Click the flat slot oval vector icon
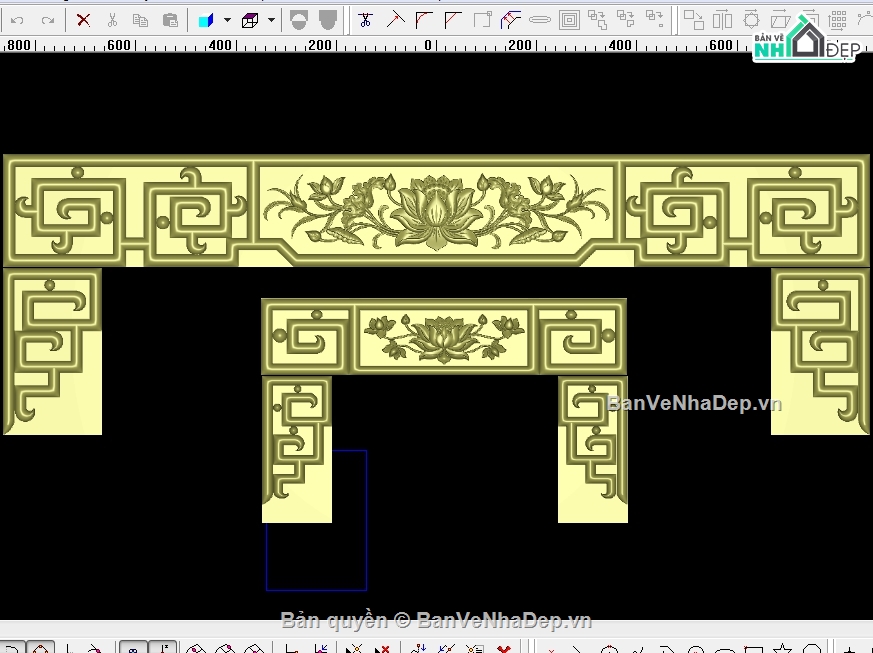 539,21
